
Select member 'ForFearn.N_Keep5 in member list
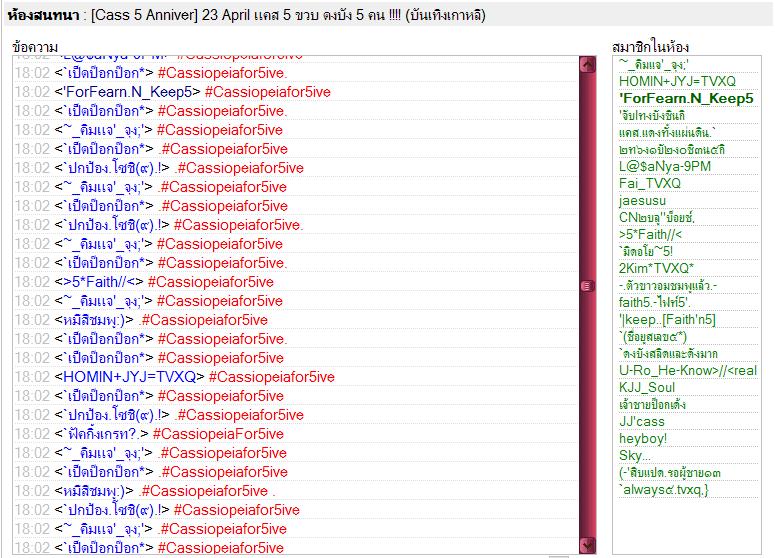point(686,98)
